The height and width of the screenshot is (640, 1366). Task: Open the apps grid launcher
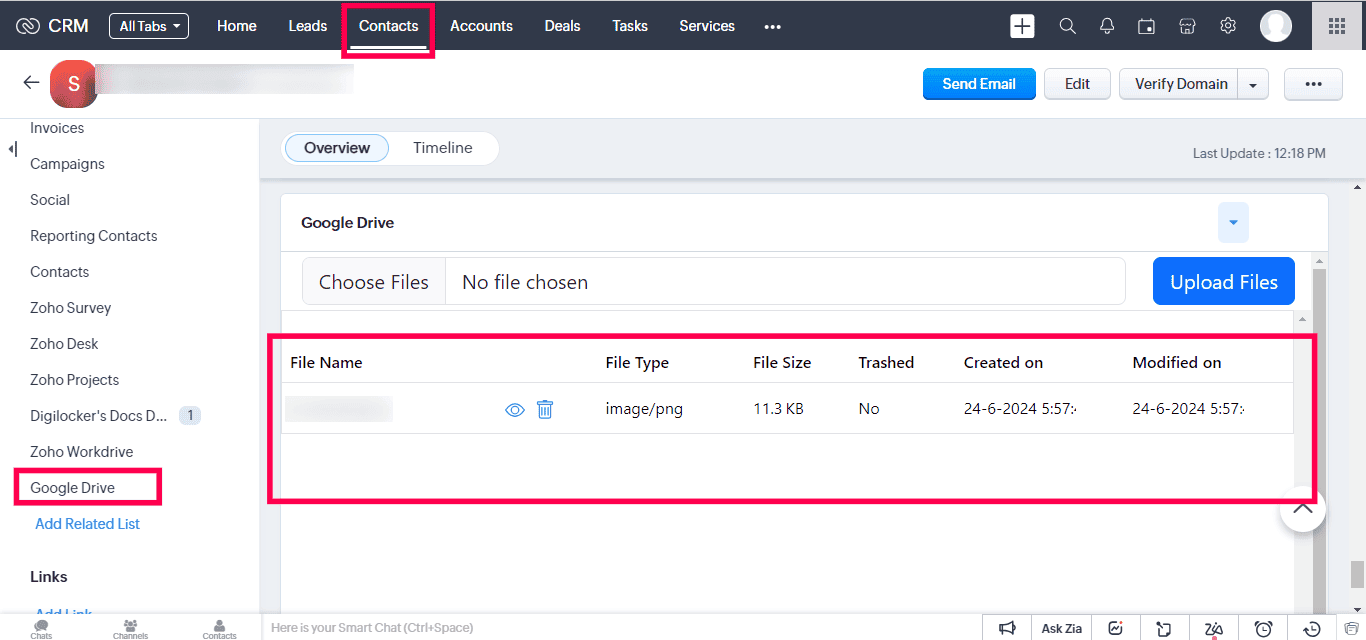1336,26
